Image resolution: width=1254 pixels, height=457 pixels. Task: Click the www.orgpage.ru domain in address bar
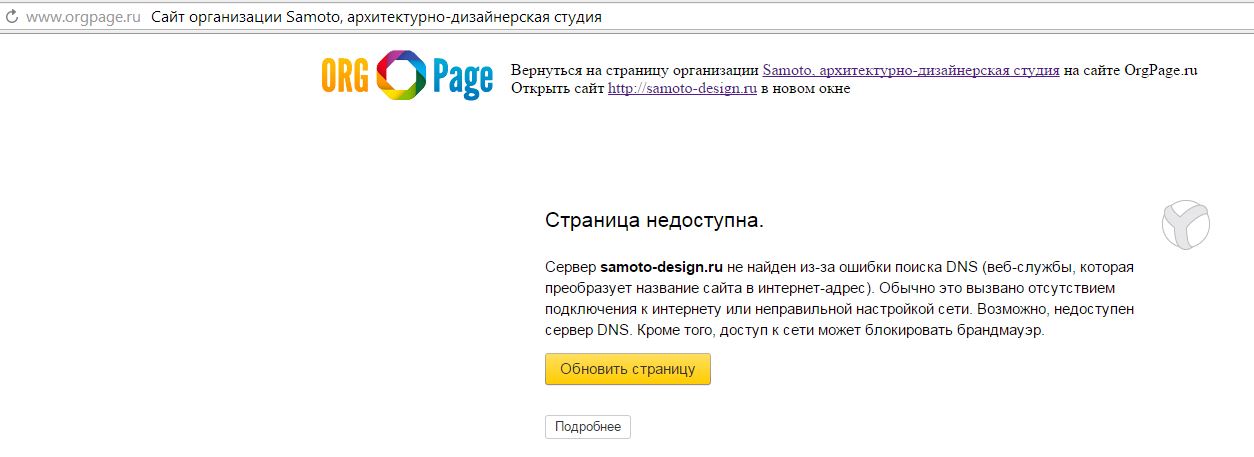(83, 18)
